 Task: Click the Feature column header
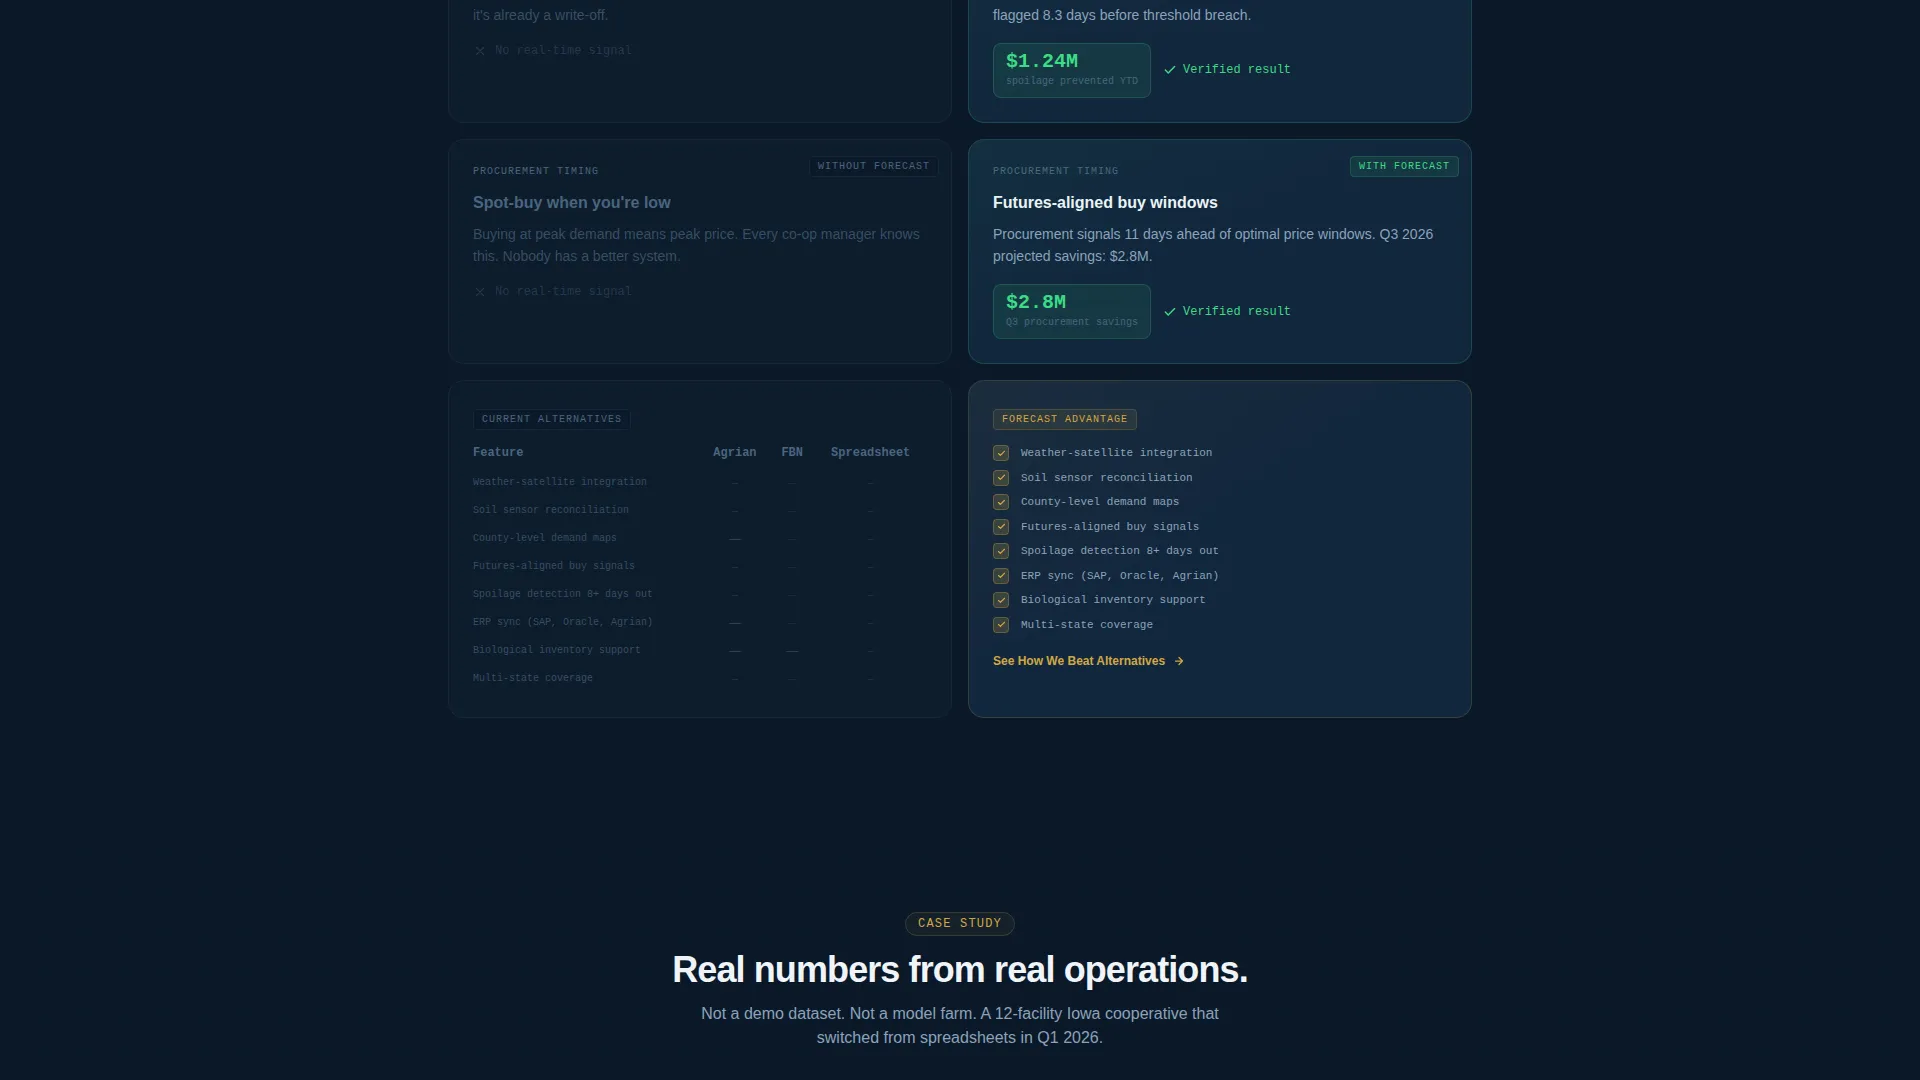pyautogui.click(x=498, y=453)
